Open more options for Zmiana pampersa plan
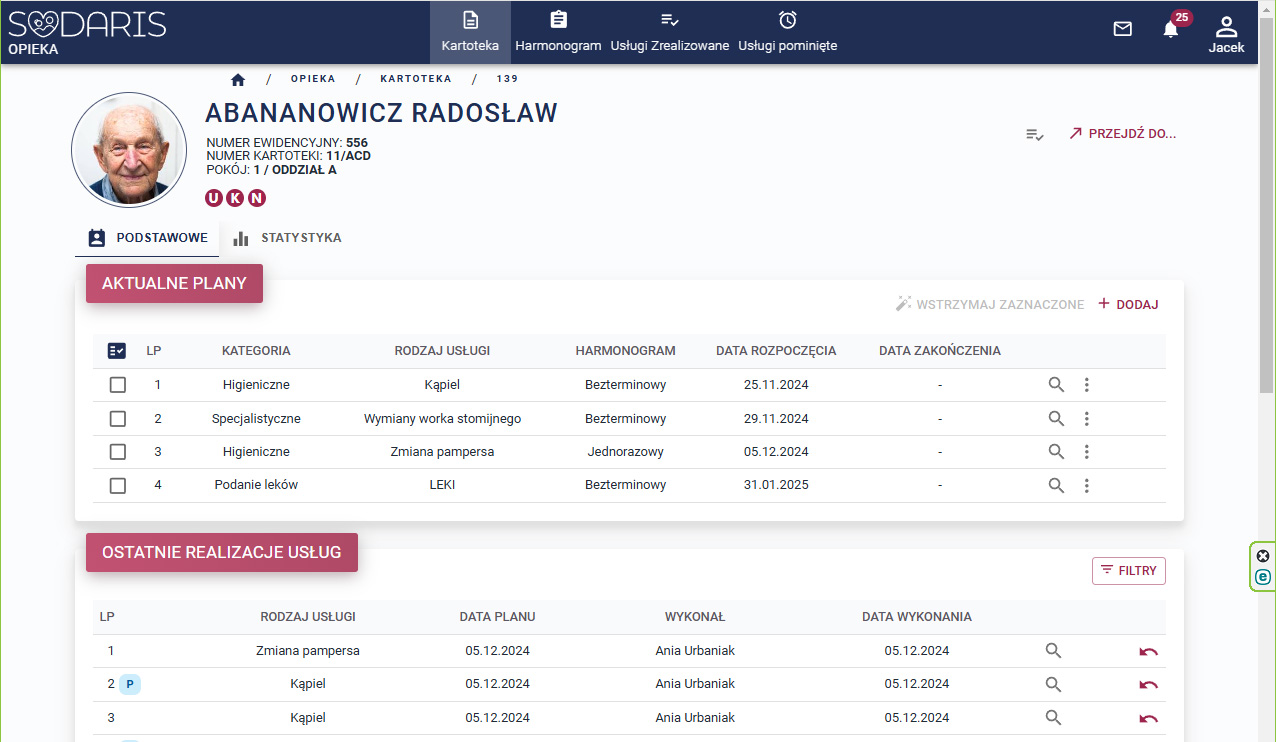The image size is (1276, 742). tap(1087, 452)
